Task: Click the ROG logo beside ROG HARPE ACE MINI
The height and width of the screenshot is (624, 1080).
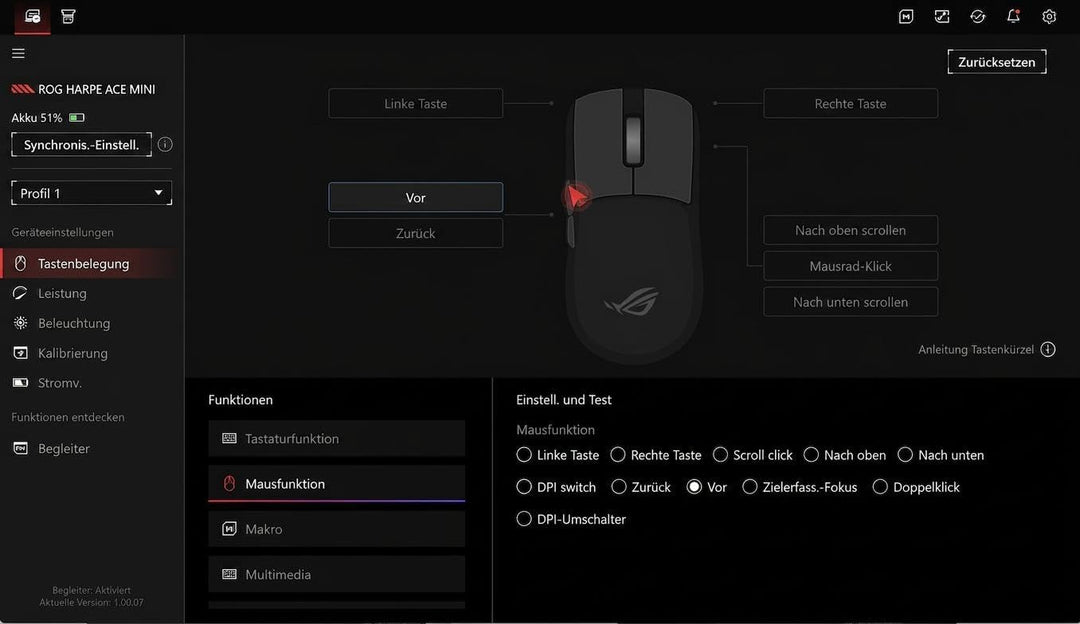Action: tap(22, 89)
